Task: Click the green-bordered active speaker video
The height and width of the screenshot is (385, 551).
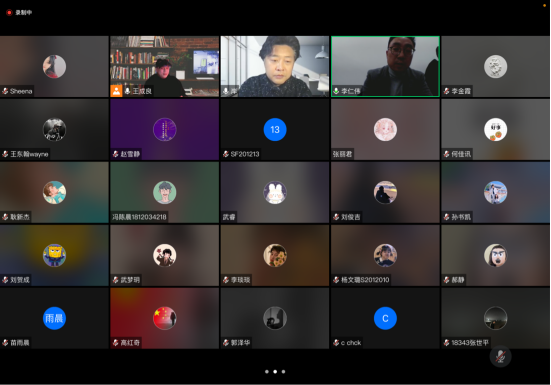Action: pos(385,66)
